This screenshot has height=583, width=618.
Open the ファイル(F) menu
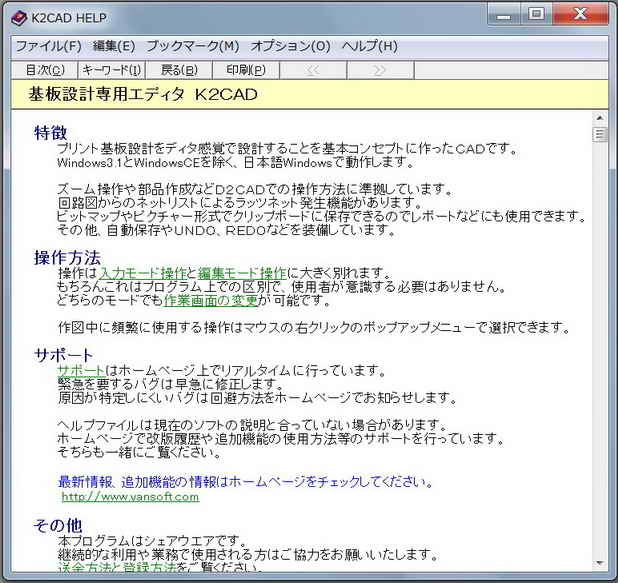tap(48, 47)
